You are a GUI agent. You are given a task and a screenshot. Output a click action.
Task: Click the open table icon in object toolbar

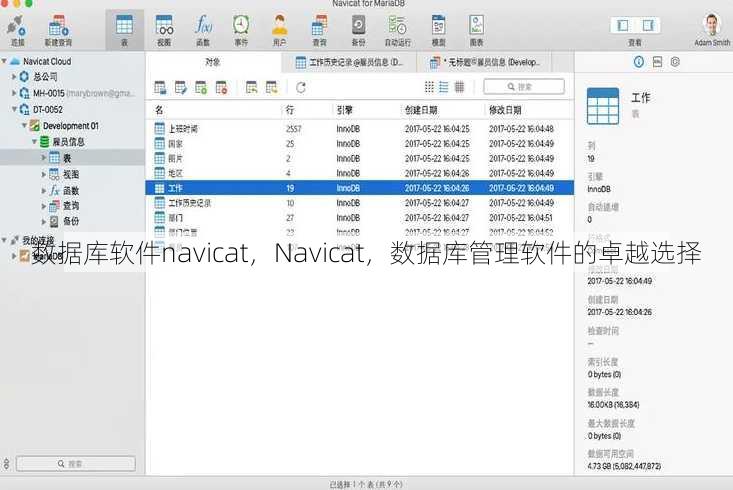[160, 87]
